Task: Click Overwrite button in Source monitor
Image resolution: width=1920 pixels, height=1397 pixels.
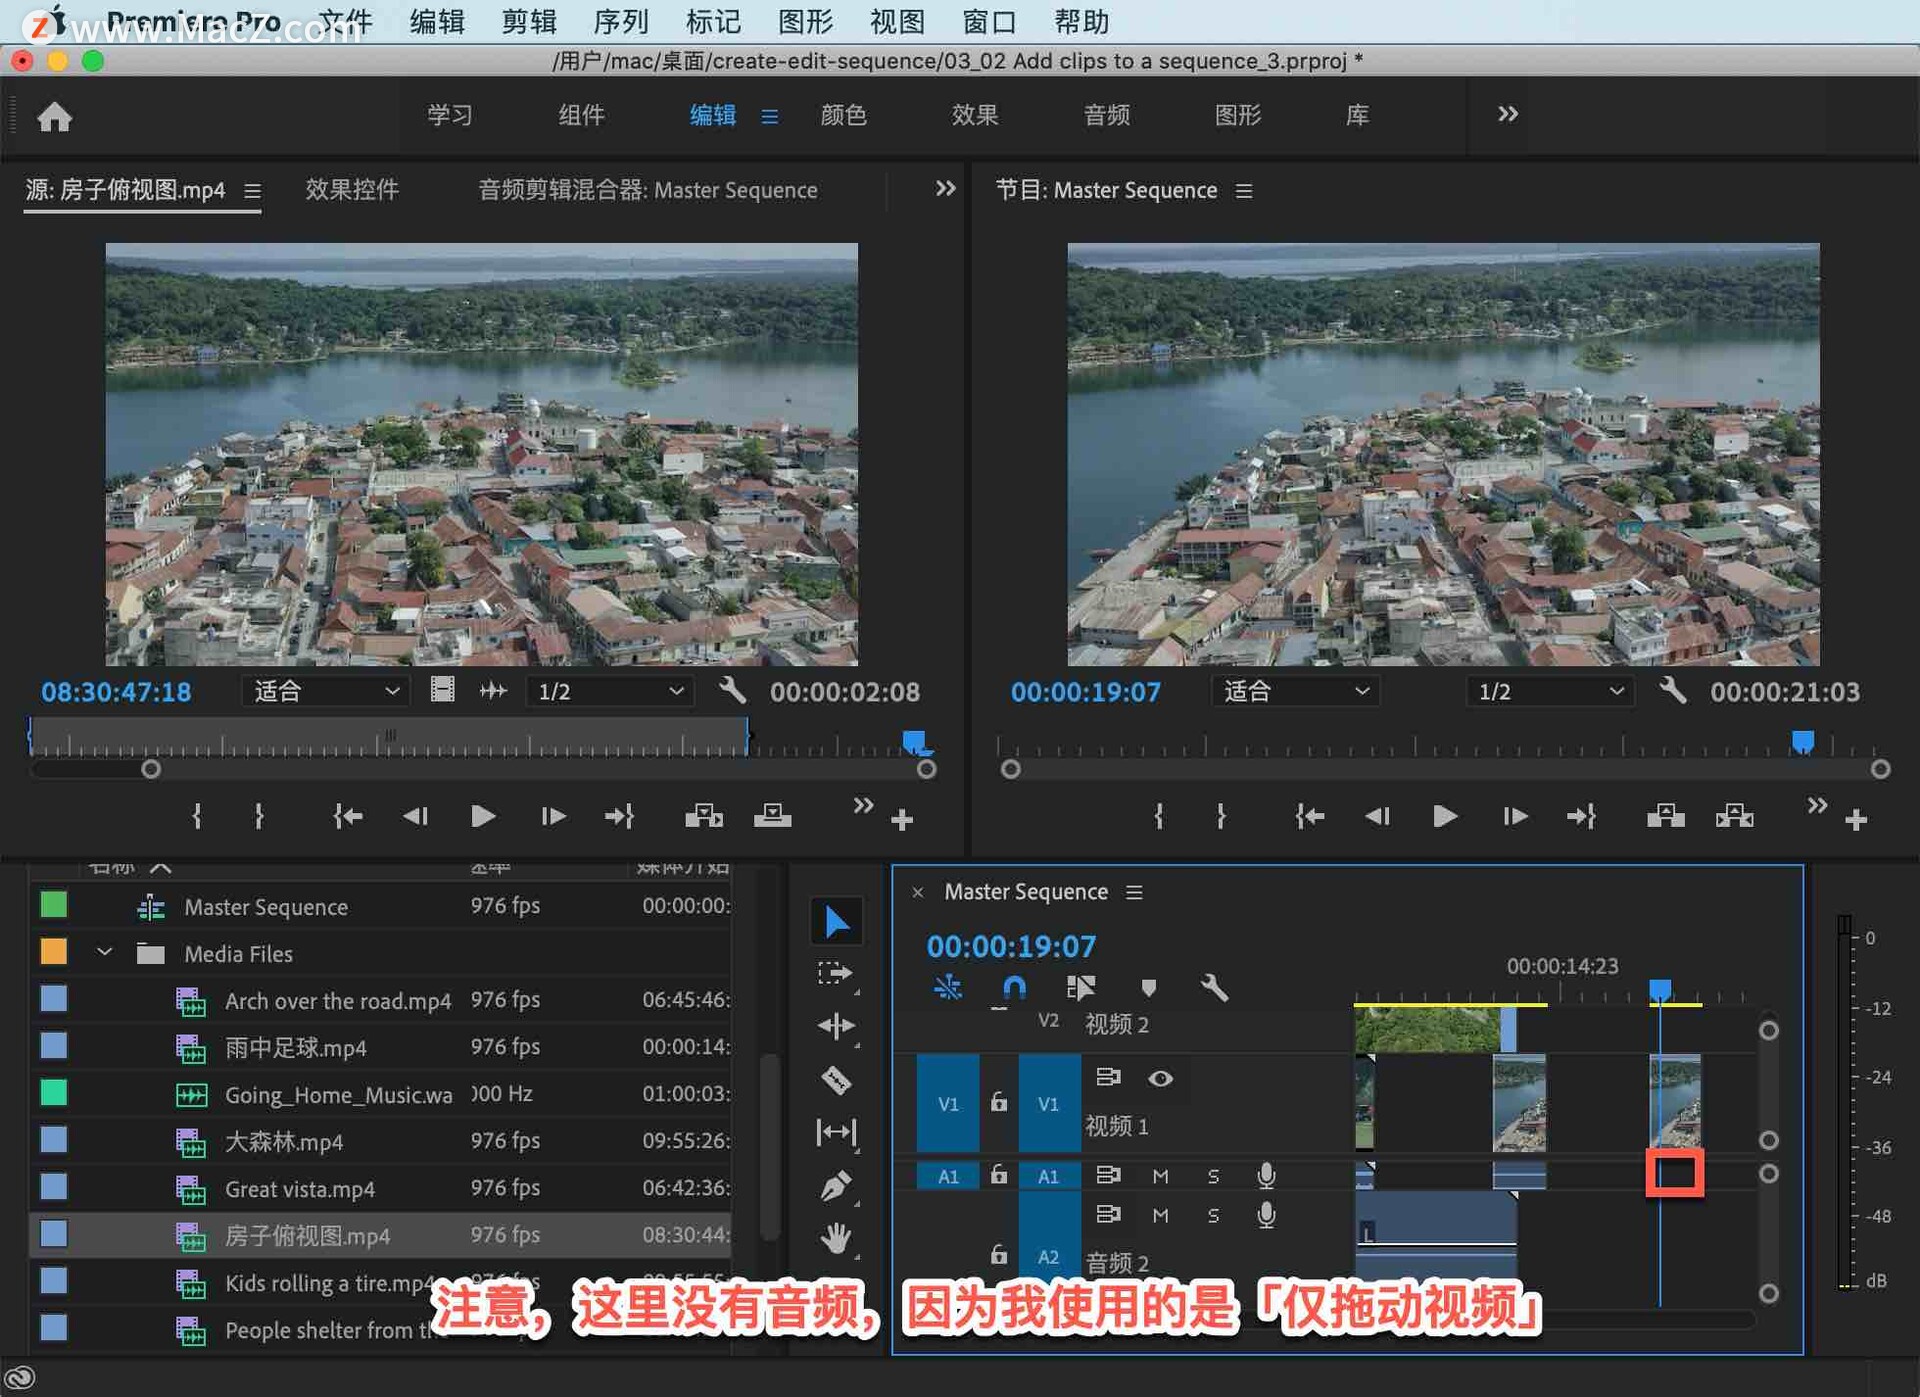Action: click(772, 816)
